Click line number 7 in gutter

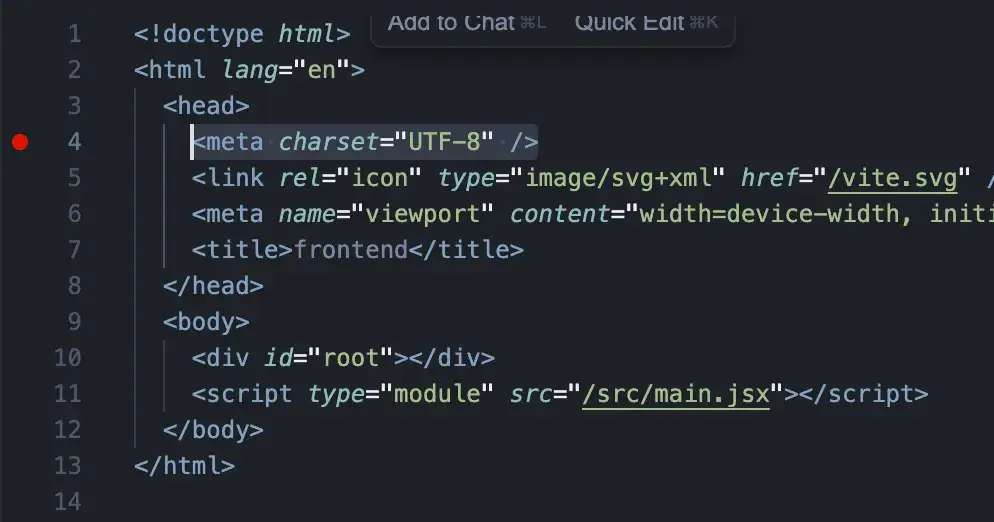point(75,250)
